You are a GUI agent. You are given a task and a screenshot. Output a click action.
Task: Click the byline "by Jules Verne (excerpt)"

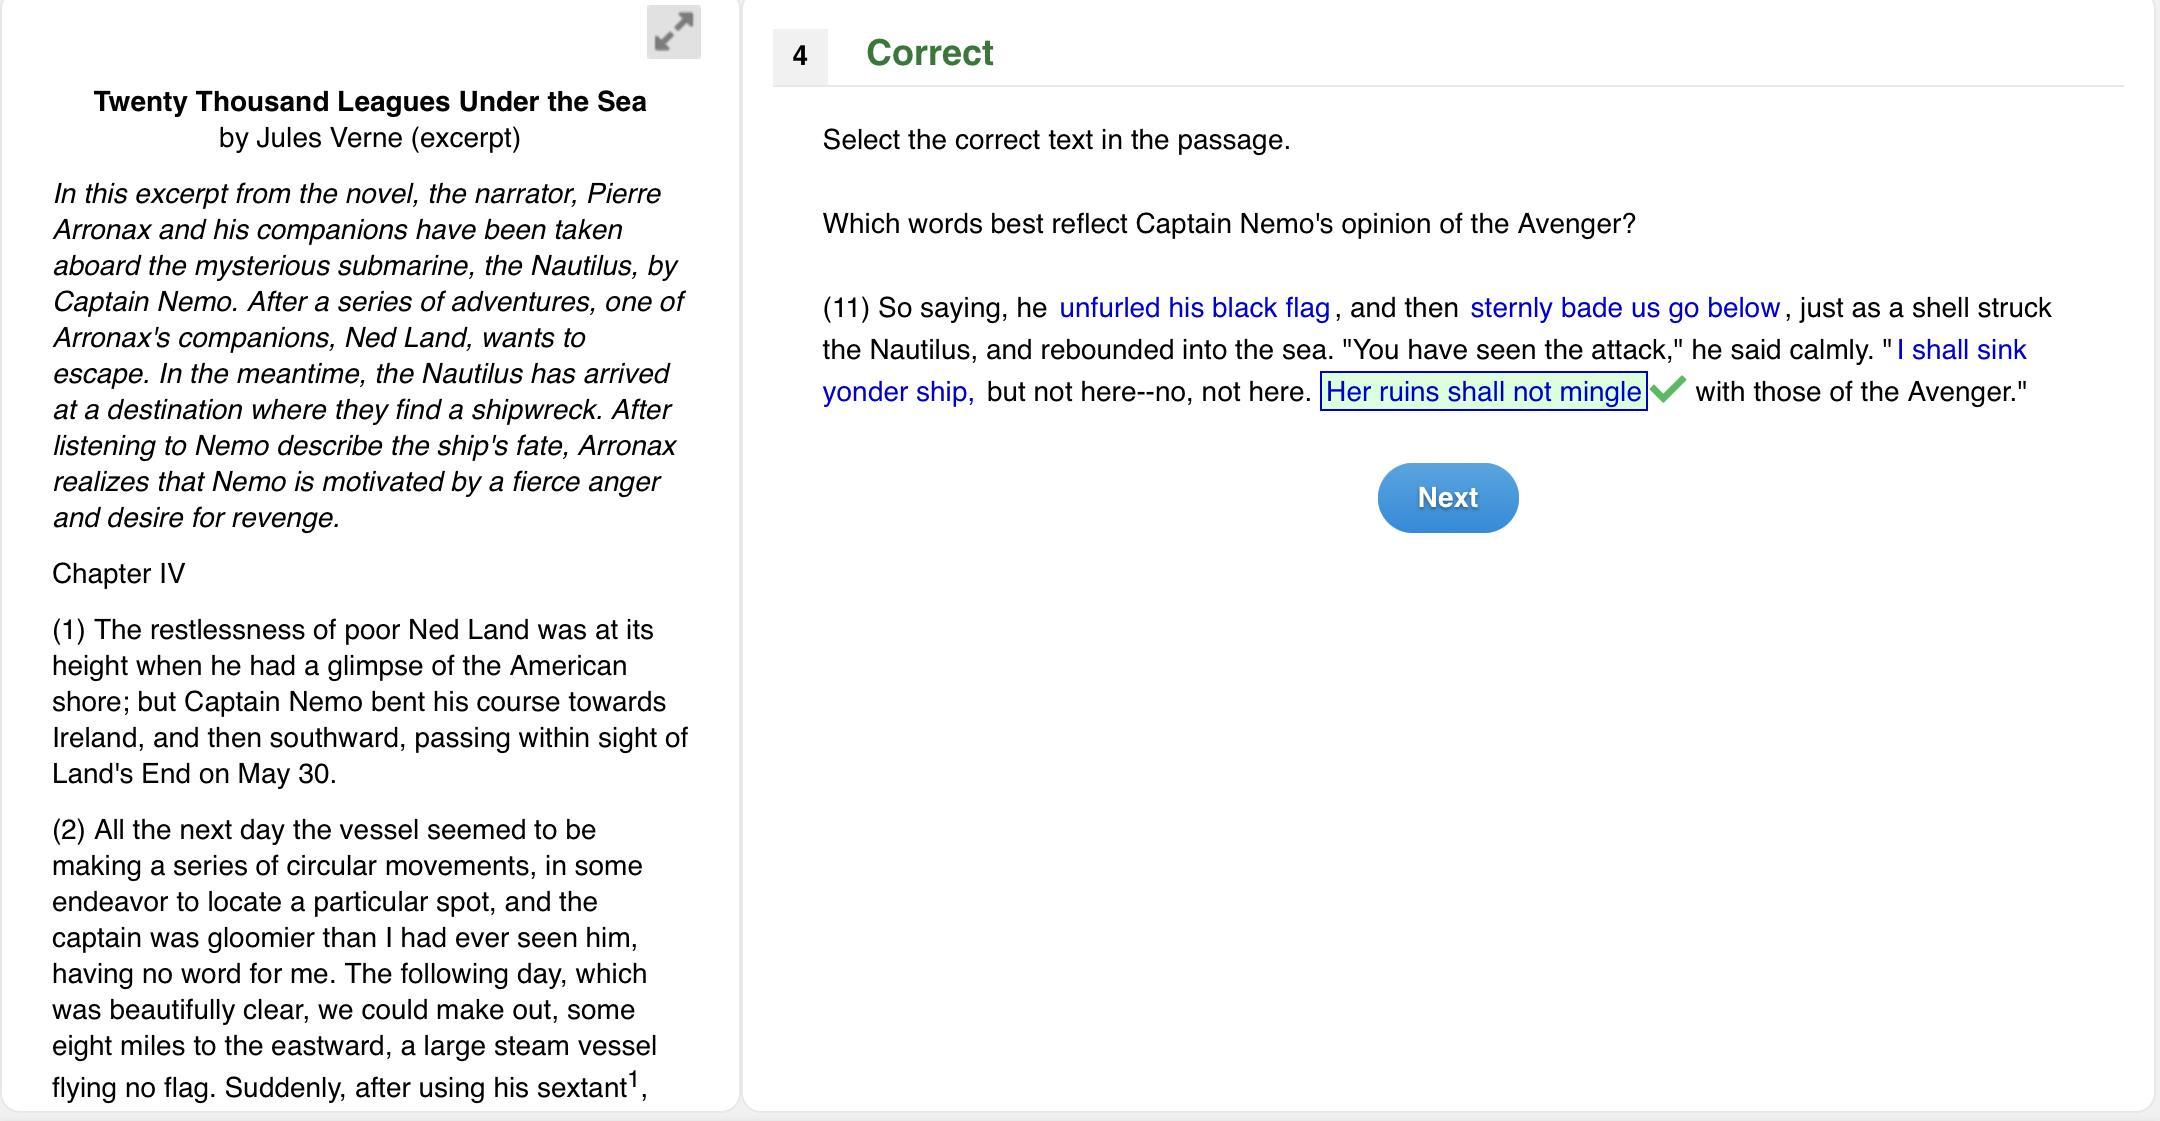click(x=370, y=138)
